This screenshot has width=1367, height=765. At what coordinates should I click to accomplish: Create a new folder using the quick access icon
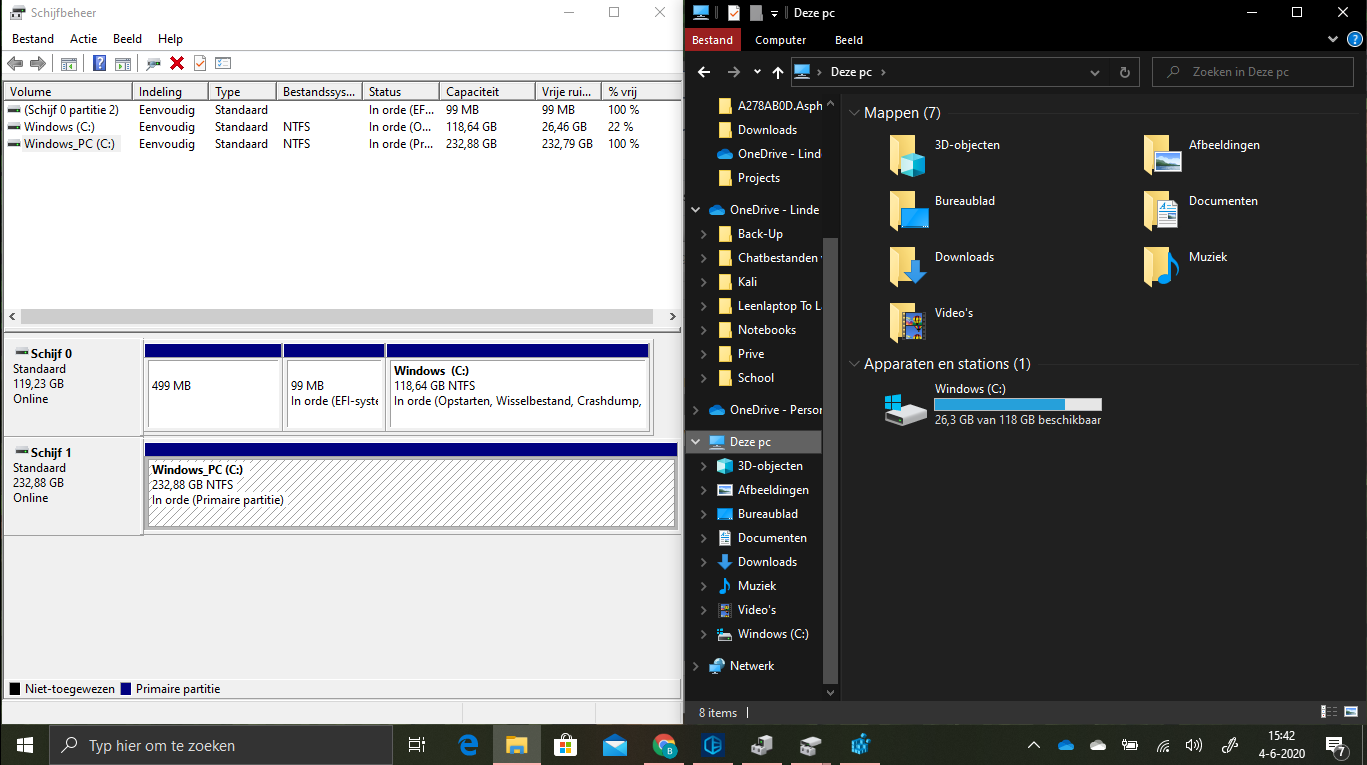[x=756, y=12]
